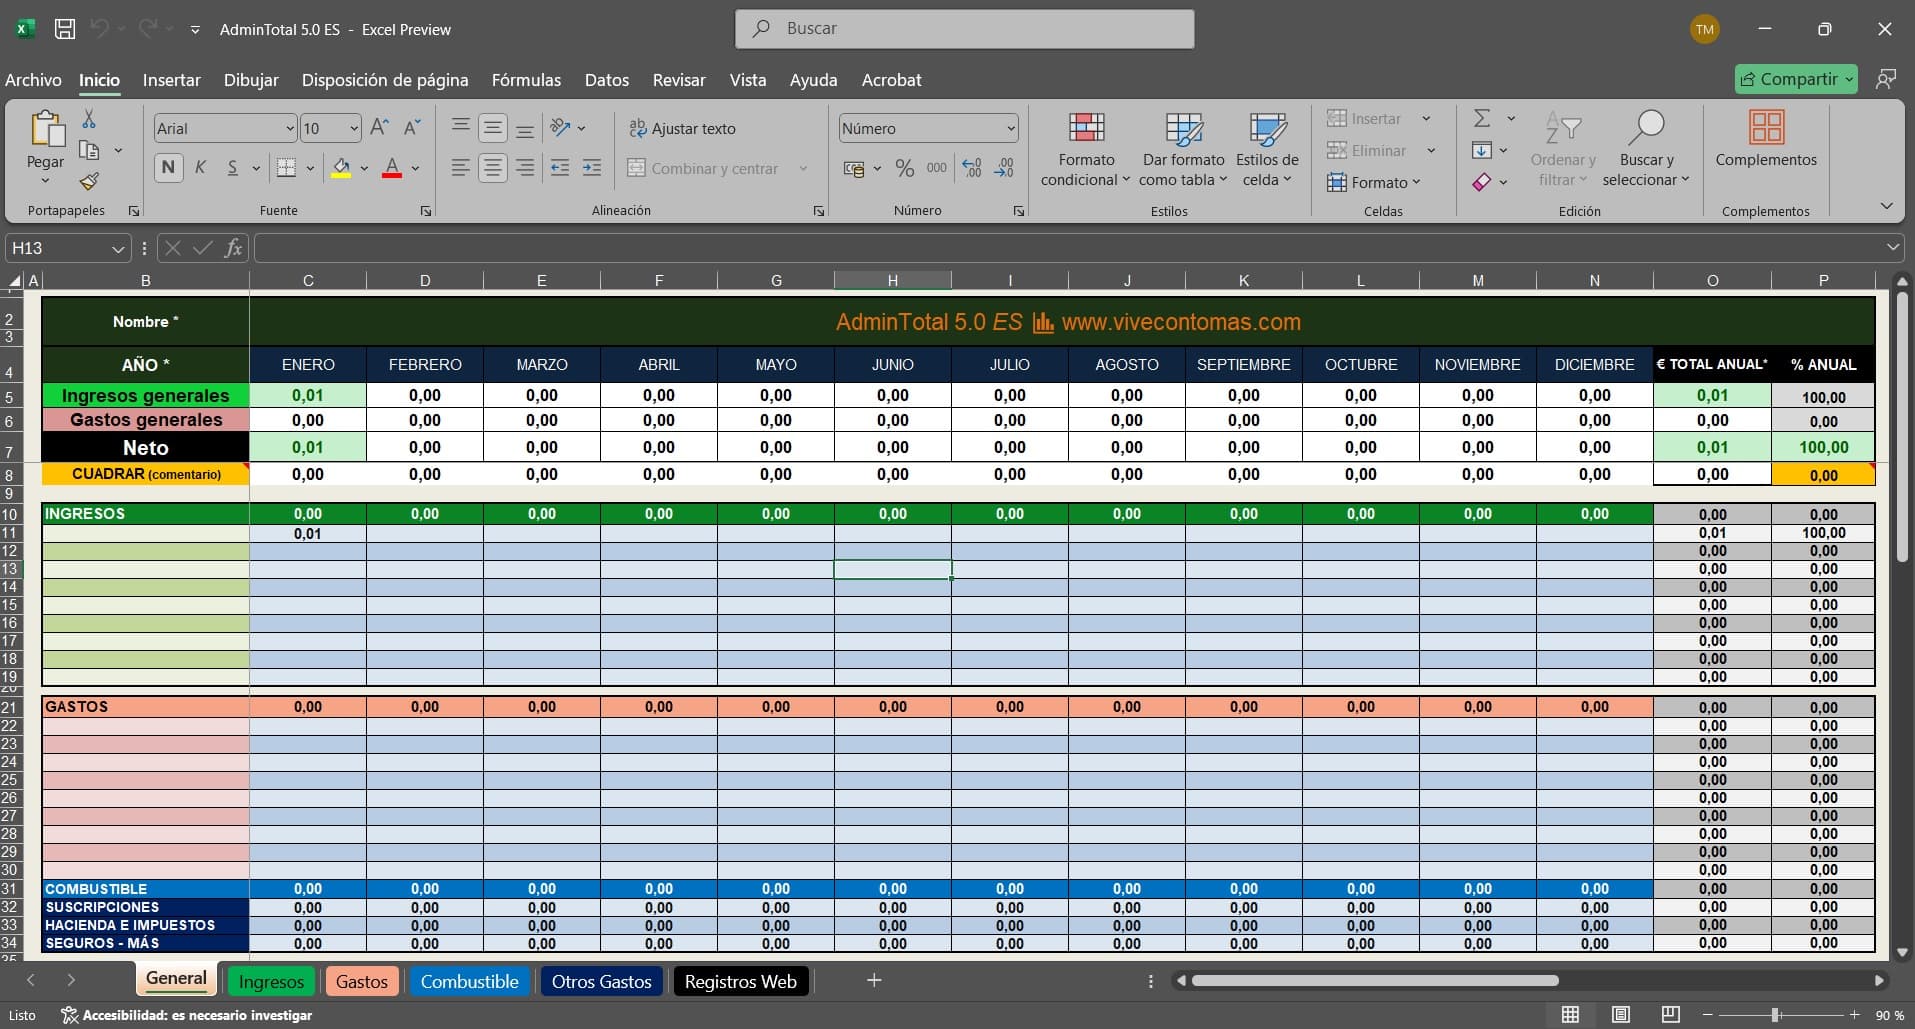The image size is (1915, 1029).
Task: Click the Complementos add-ins icon
Action: [x=1766, y=128]
